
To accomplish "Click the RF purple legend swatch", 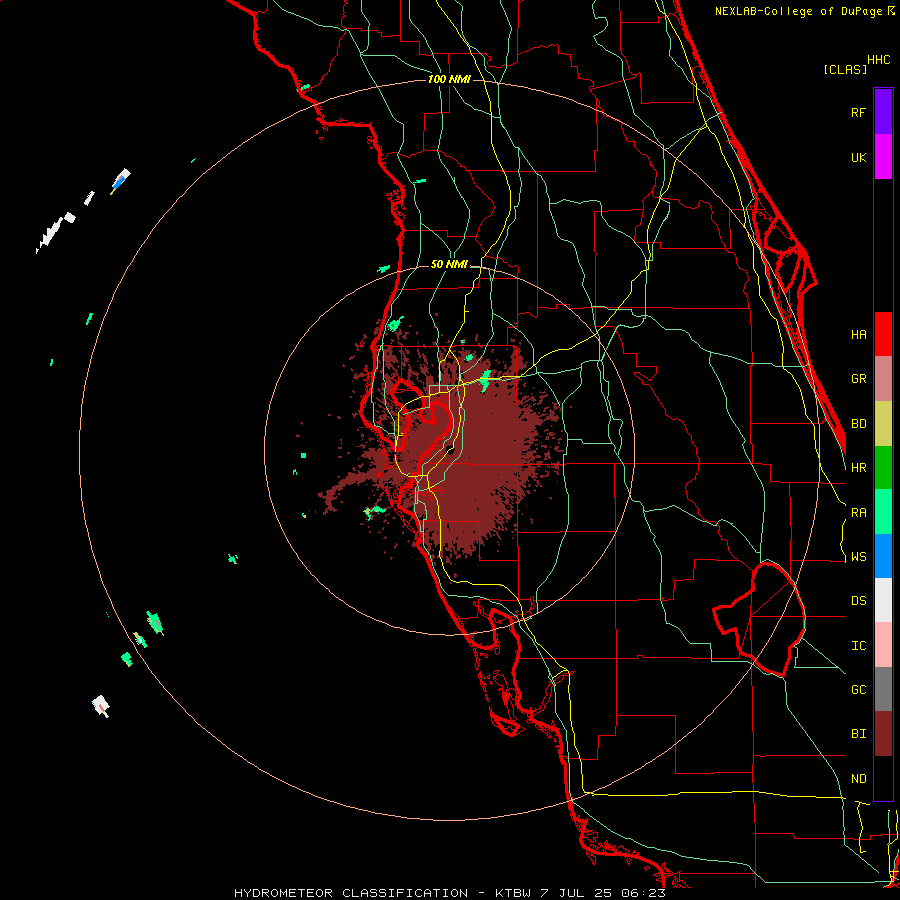I will coord(883,112).
